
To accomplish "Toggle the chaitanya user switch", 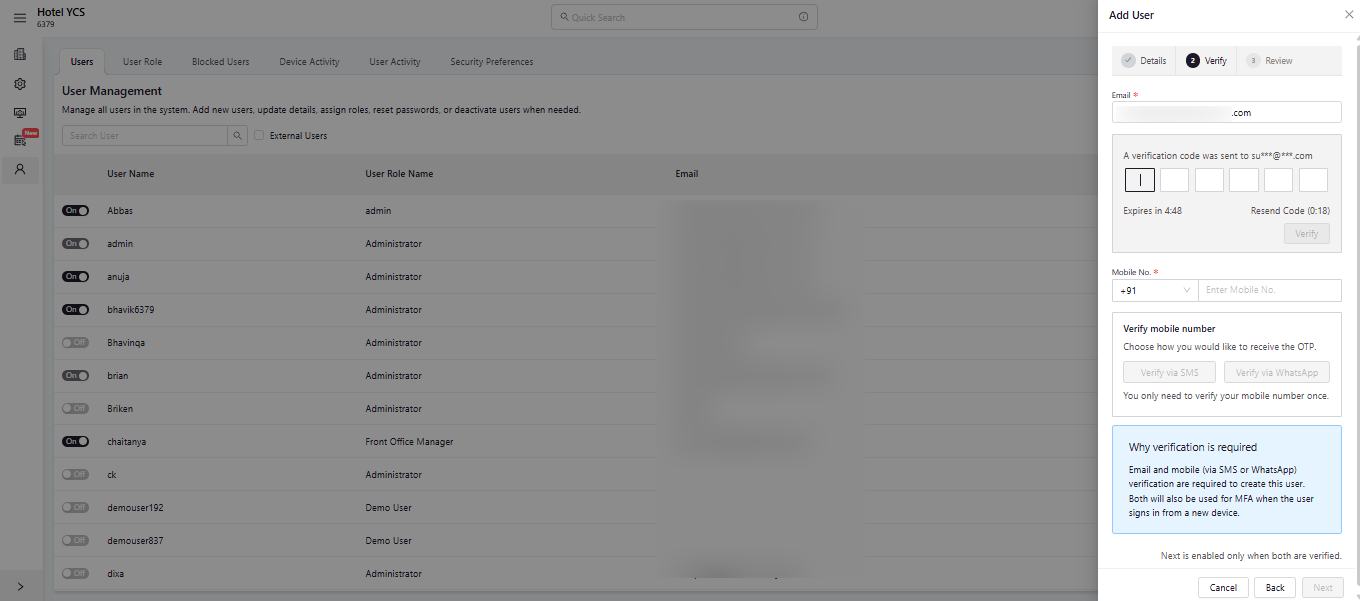I will (x=75, y=442).
